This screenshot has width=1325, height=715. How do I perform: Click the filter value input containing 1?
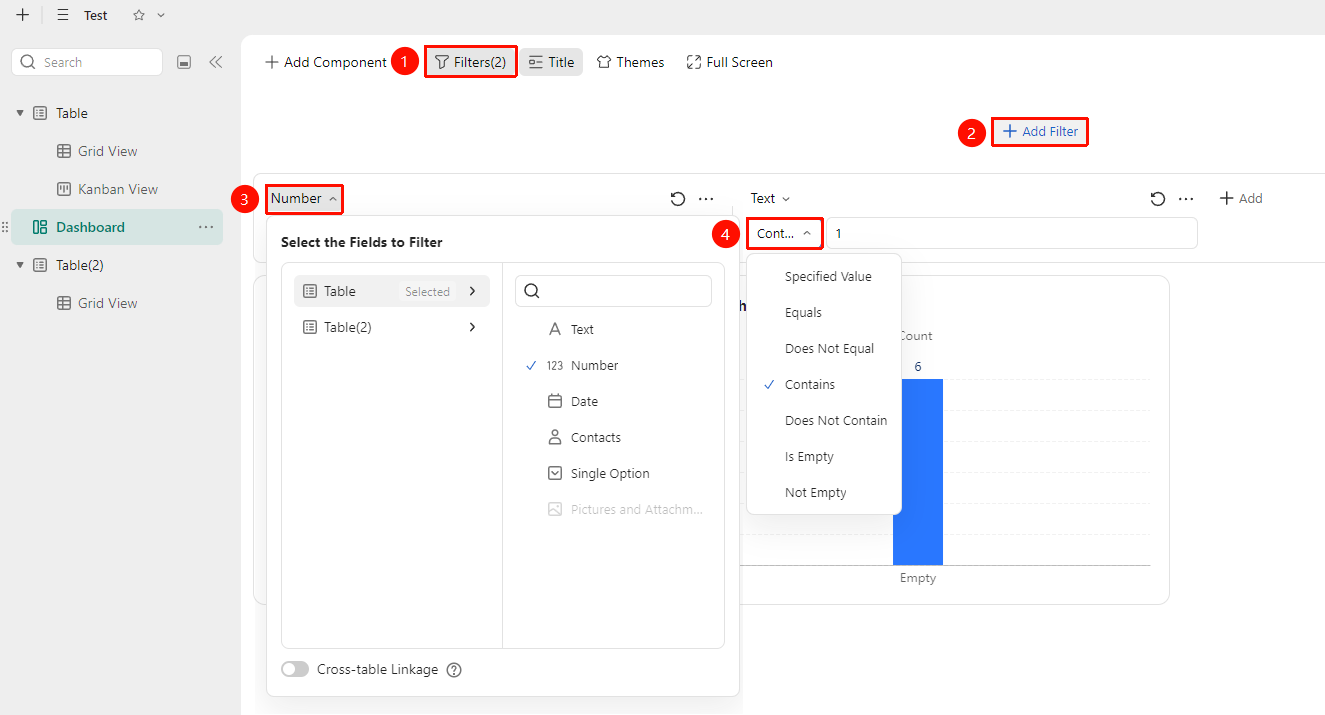1012,233
